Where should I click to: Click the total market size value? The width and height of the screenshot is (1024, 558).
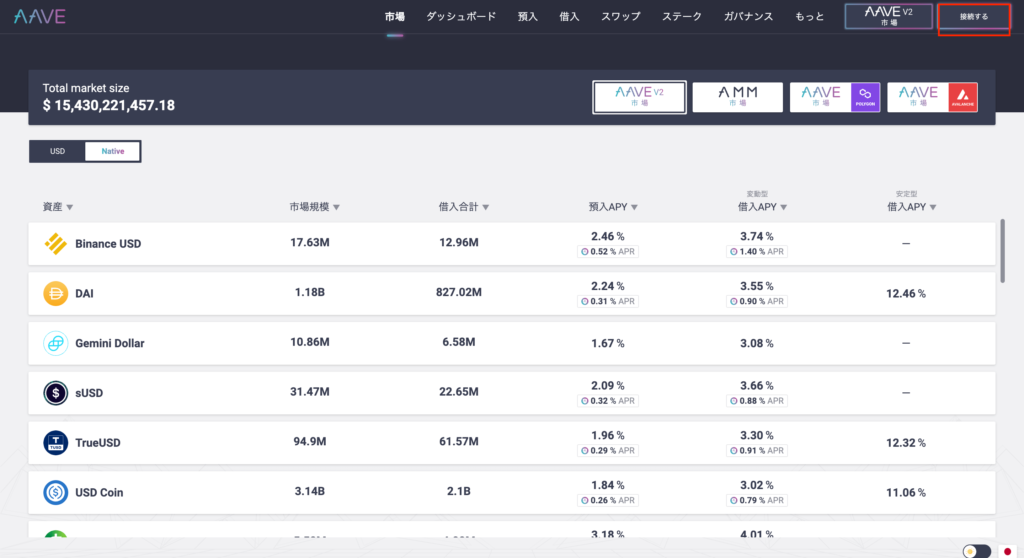tap(108, 105)
